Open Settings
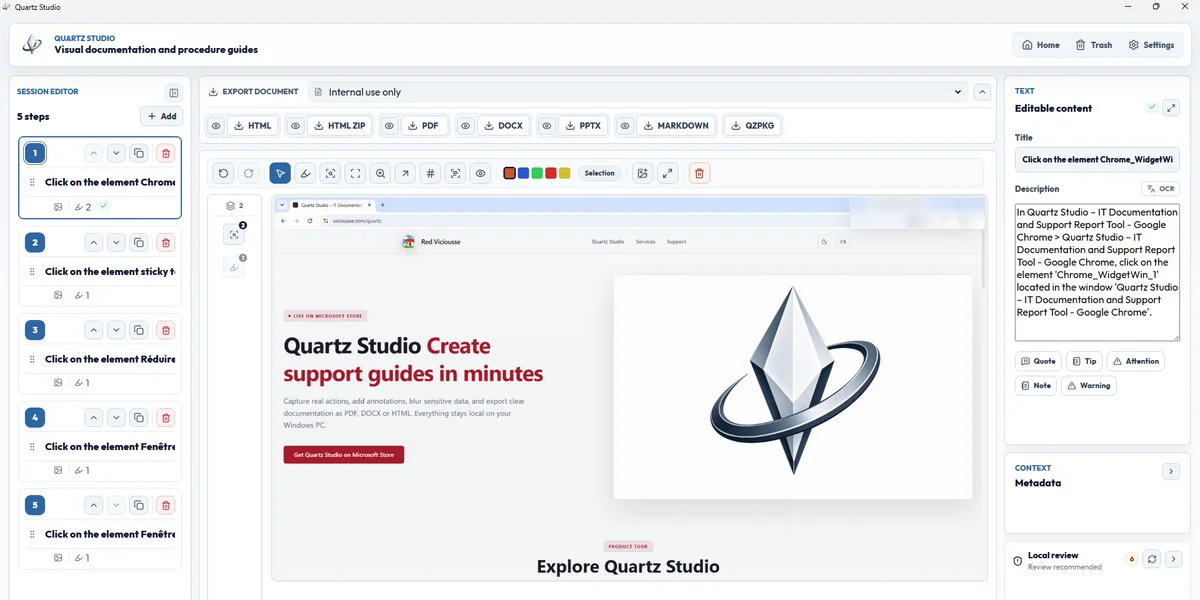The image size is (1200, 600). [1151, 45]
